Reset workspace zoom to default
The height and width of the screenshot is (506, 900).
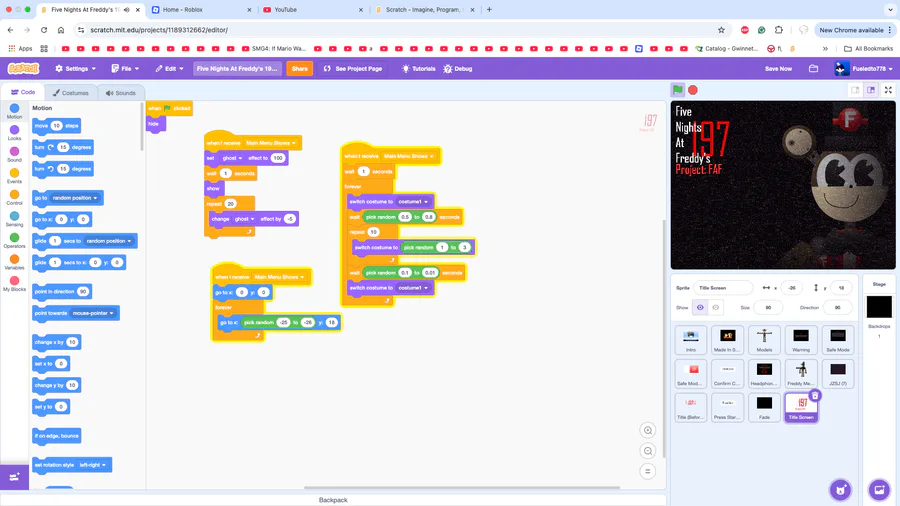coord(647,472)
